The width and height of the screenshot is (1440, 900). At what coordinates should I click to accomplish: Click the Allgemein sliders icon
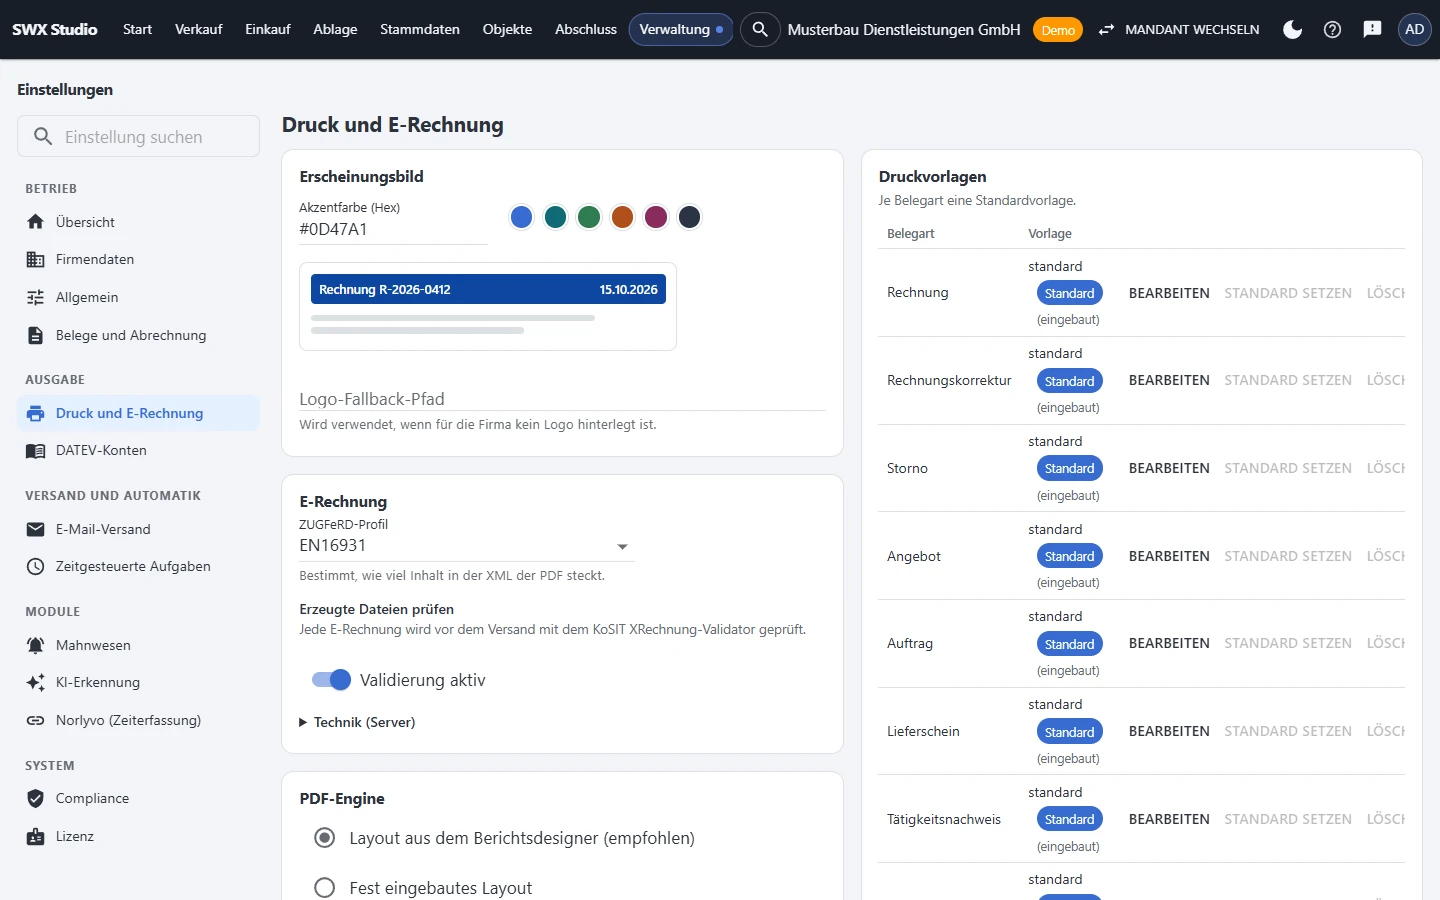point(36,297)
